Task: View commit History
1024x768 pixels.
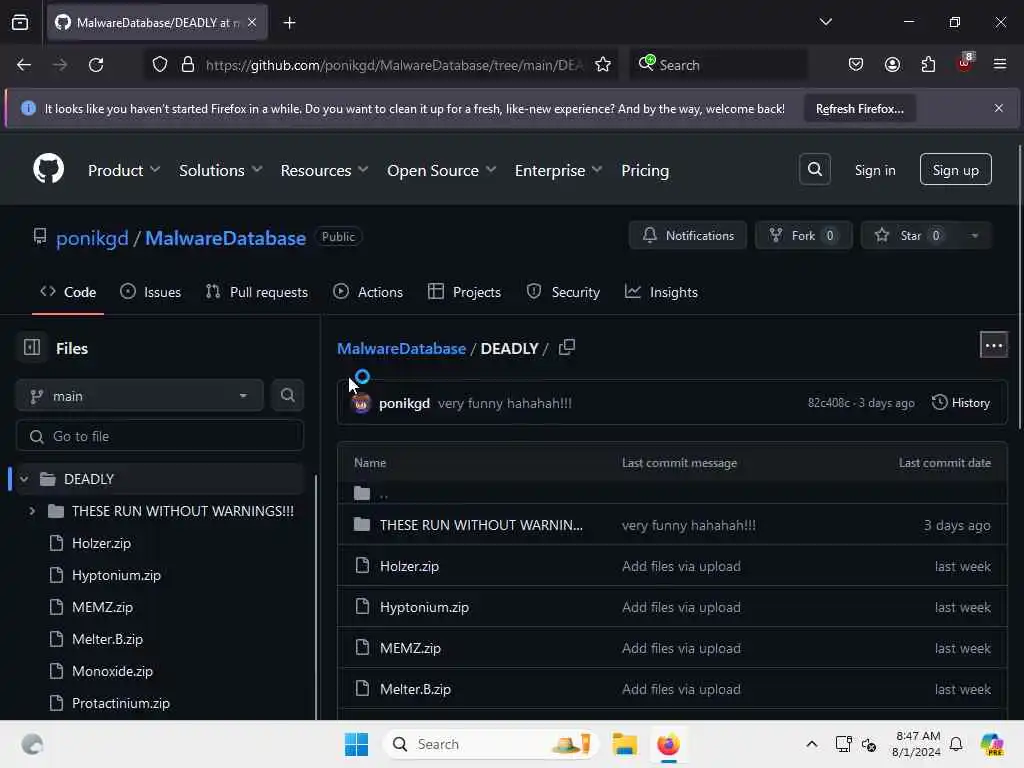Action: click(961, 403)
